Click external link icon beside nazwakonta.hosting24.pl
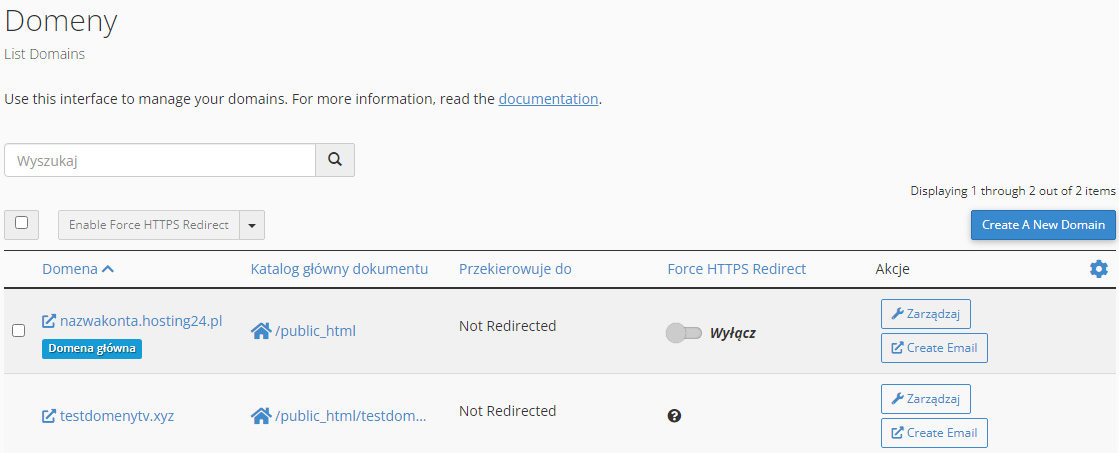 [49, 322]
